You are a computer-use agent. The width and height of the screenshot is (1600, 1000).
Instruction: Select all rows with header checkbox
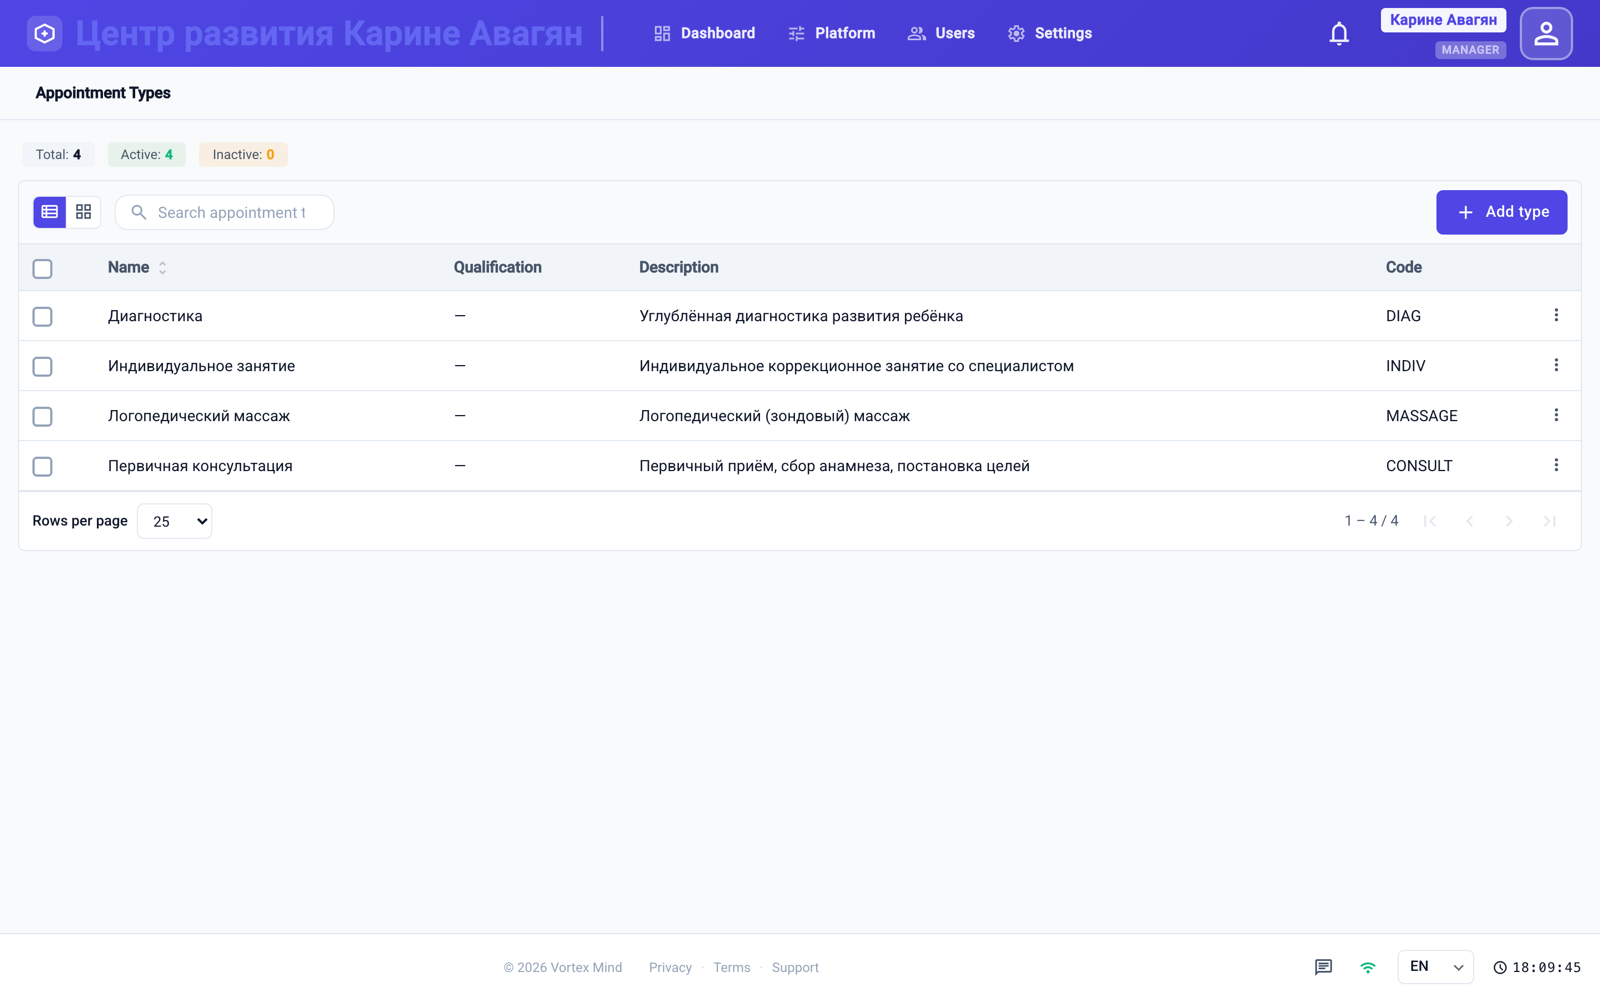pos(42,268)
